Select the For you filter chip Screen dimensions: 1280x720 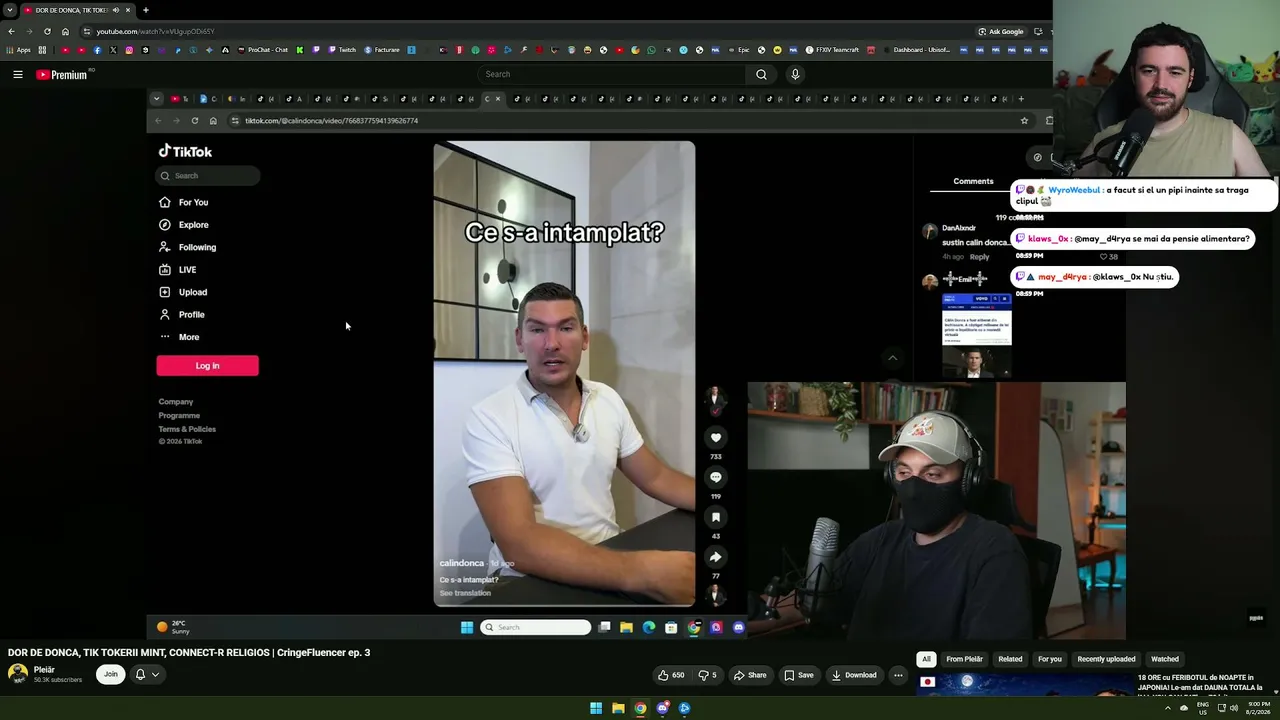click(1049, 659)
